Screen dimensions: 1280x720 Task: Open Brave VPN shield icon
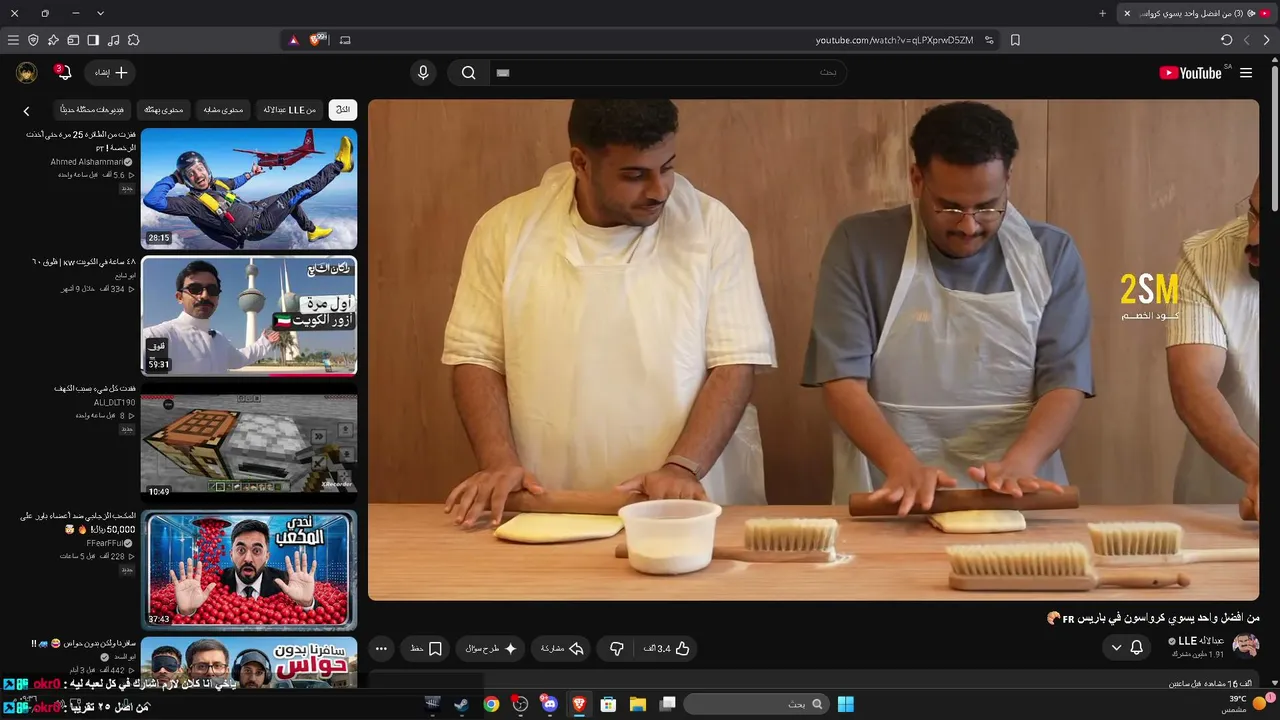tap(33, 40)
